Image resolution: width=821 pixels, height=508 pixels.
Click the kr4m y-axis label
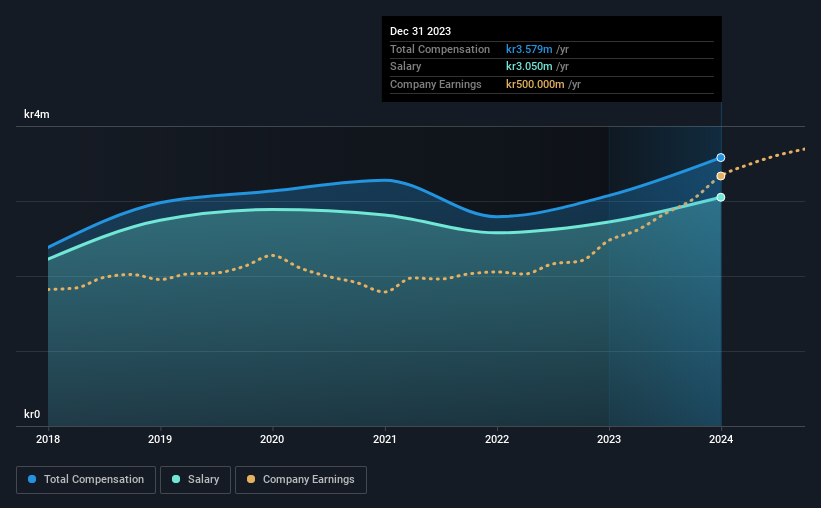tap(37, 114)
